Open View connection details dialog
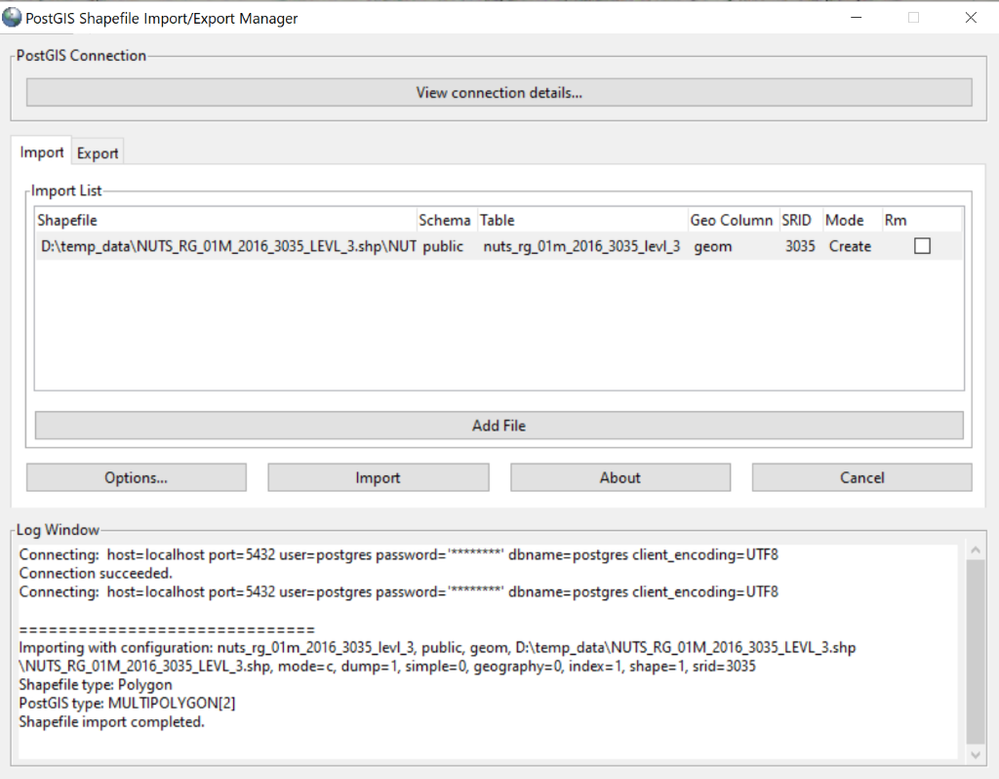This screenshot has height=779, width=999. 499,92
